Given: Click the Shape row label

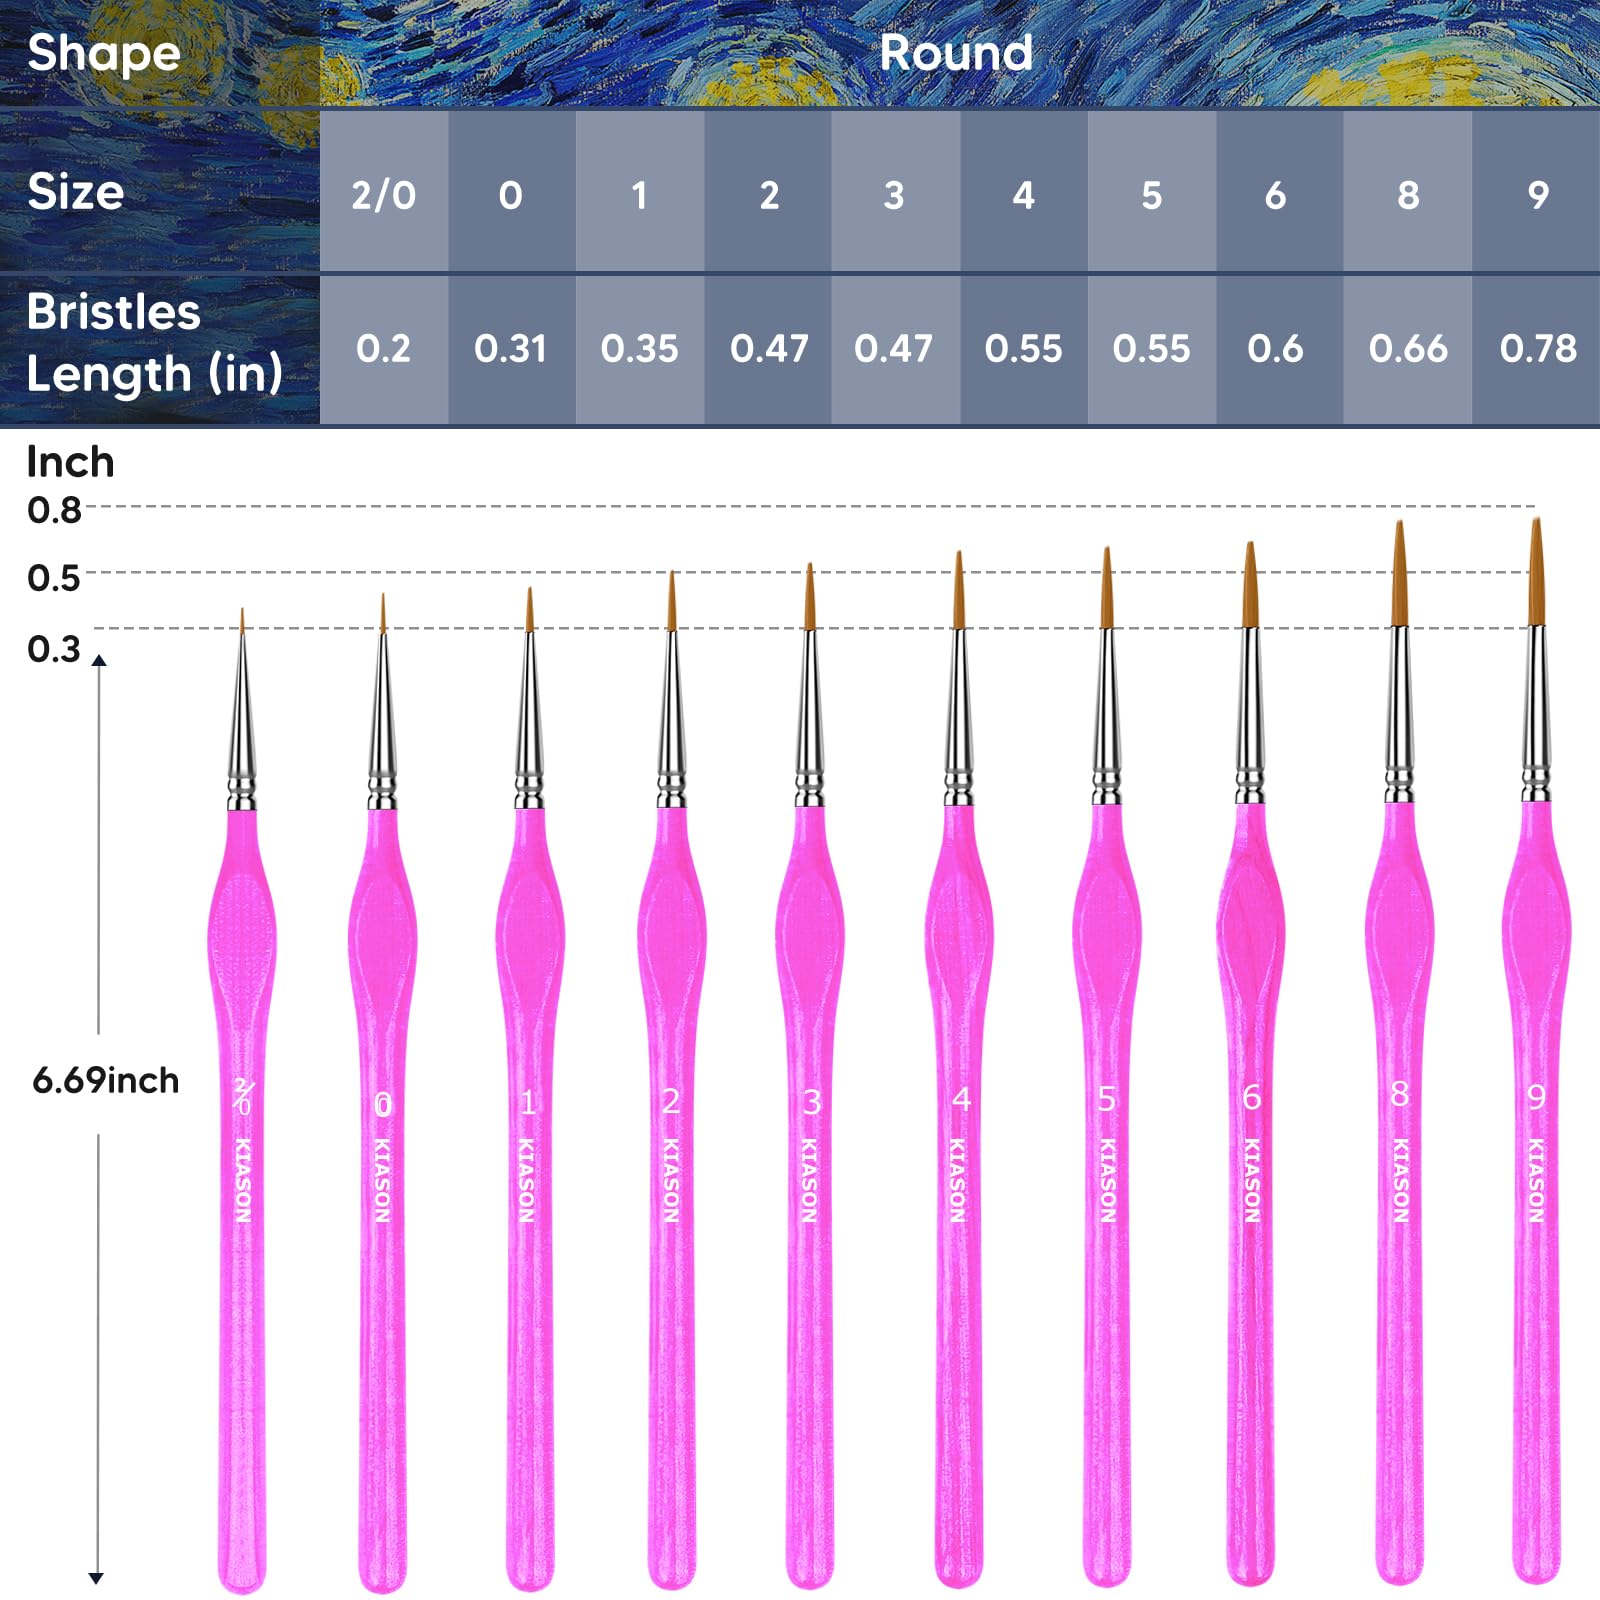Looking at the screenshot, I should click(104, 53).
